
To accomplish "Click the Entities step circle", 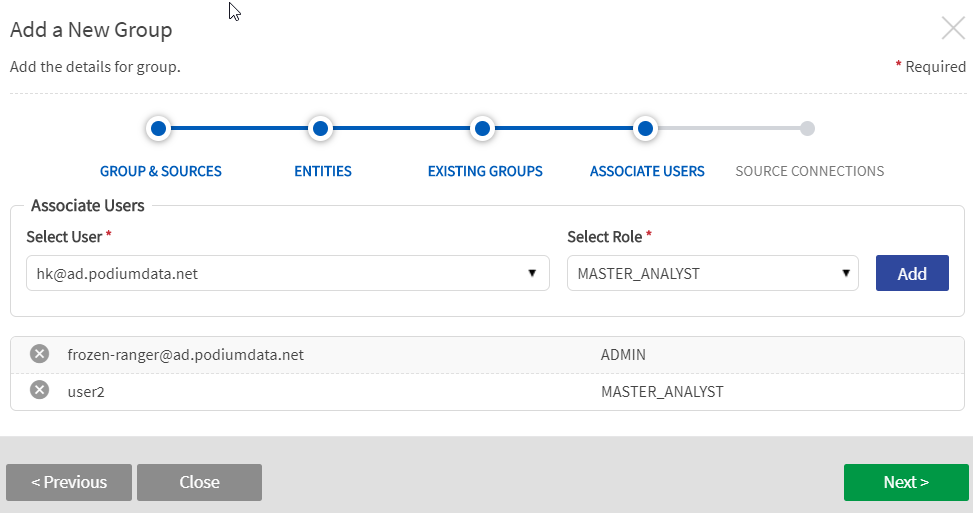I will [x=320, y=128].
